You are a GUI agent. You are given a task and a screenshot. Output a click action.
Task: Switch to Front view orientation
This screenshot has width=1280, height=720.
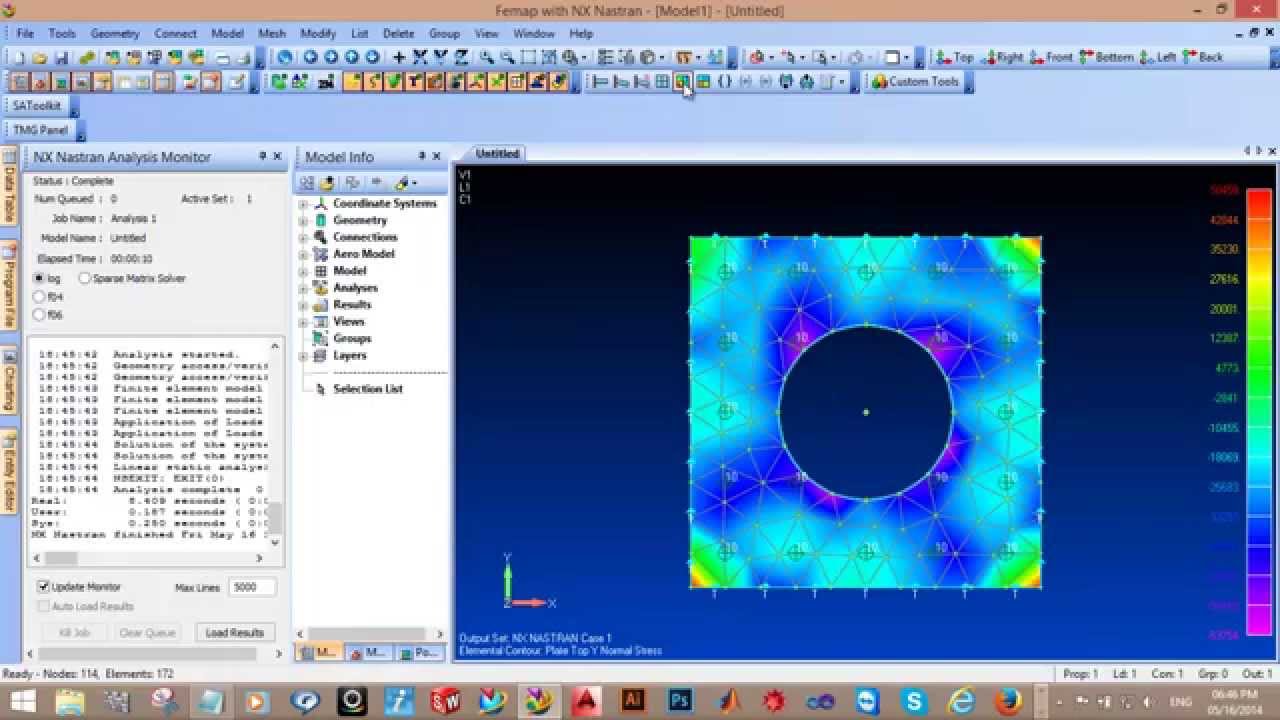coord(1052,57)
